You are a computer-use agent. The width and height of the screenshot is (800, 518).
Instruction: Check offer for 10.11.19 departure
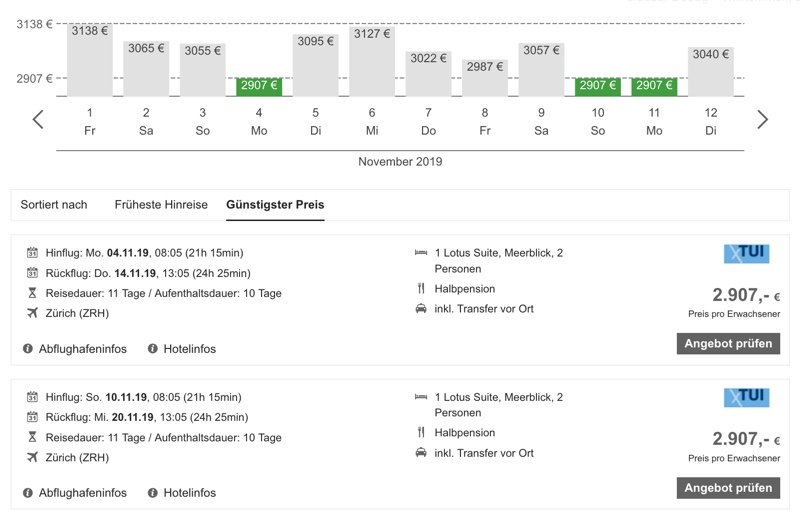click(728, 488)
